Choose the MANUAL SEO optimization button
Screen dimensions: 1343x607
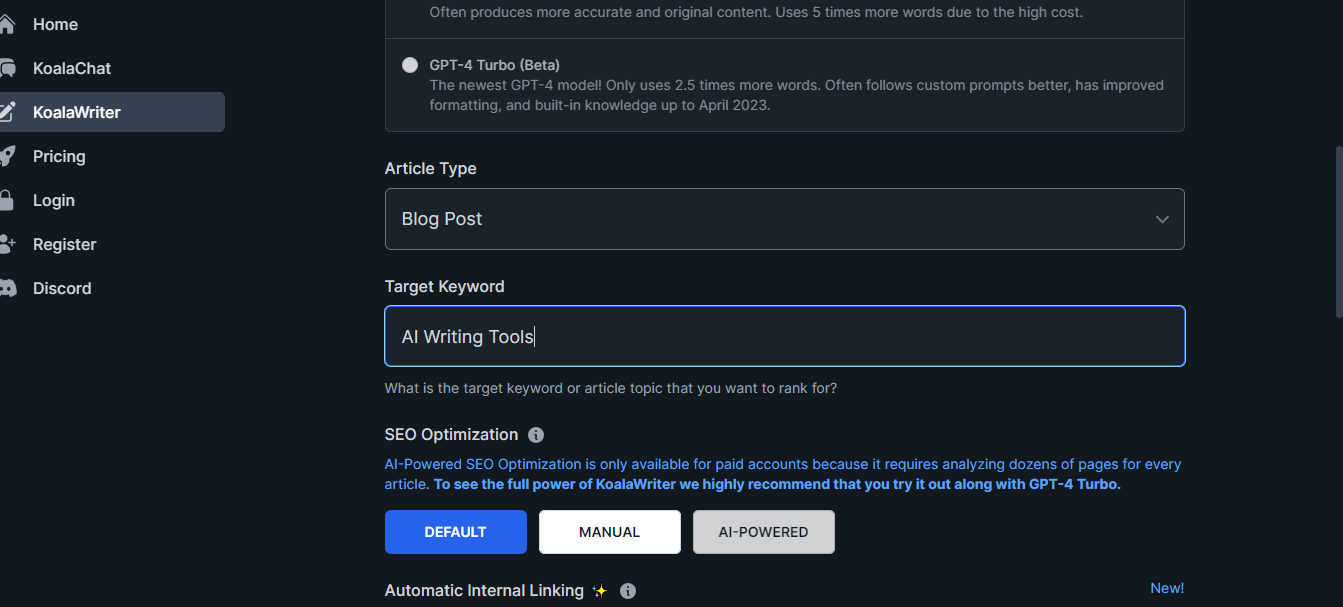[610, 532]
